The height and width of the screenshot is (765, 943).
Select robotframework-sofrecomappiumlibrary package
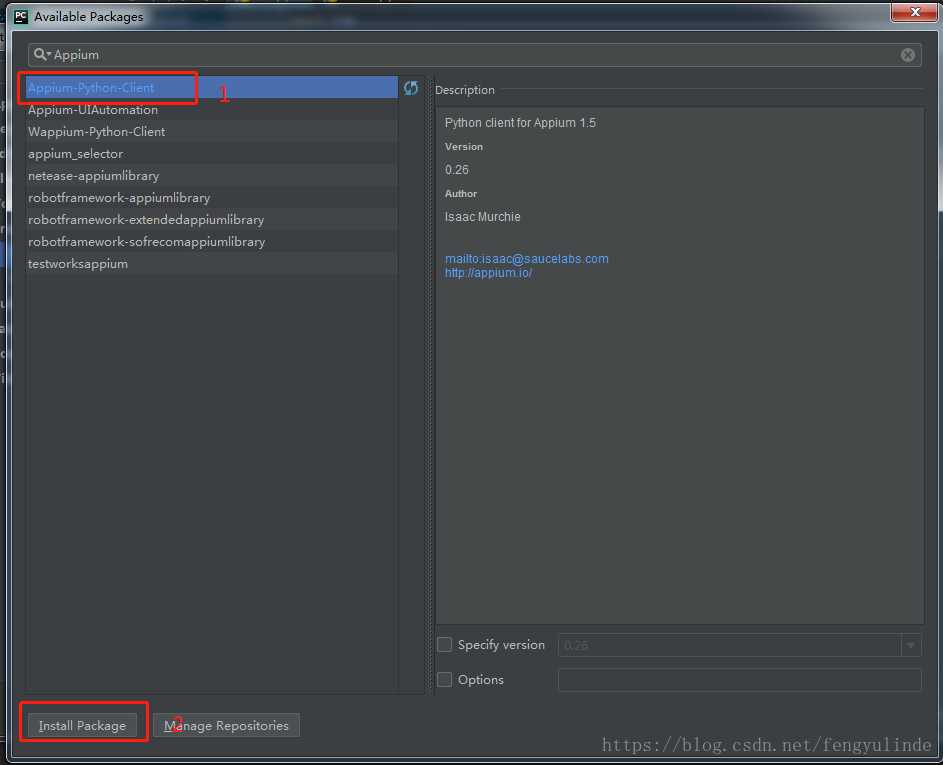pos(212,242)
